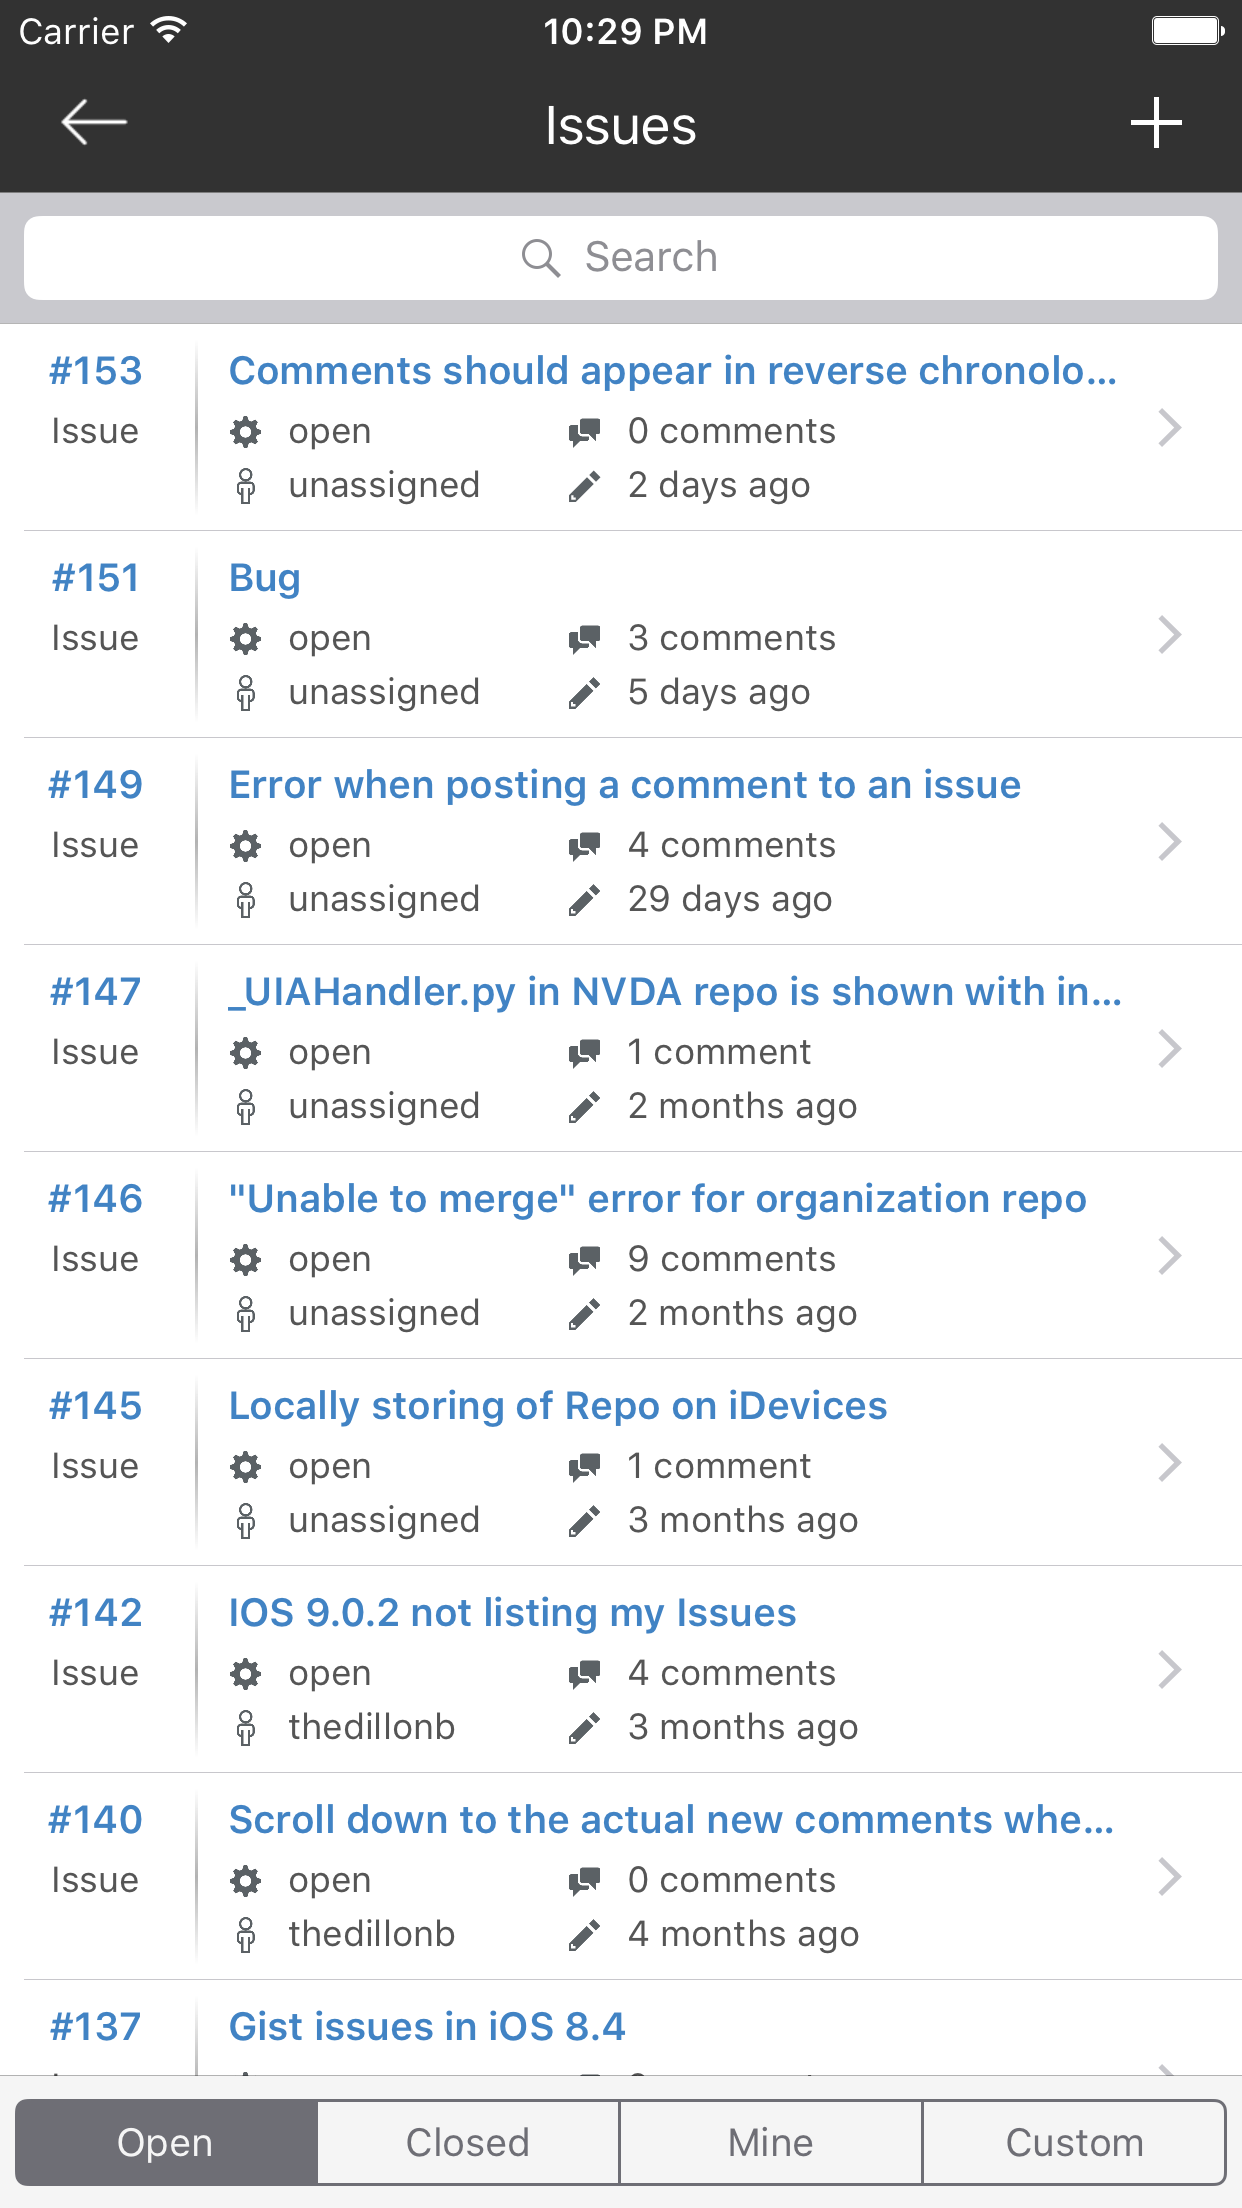Expand issue #153 via its chevron
This screenshot has height=2208, width=1242.
[x=1168, y=428]
